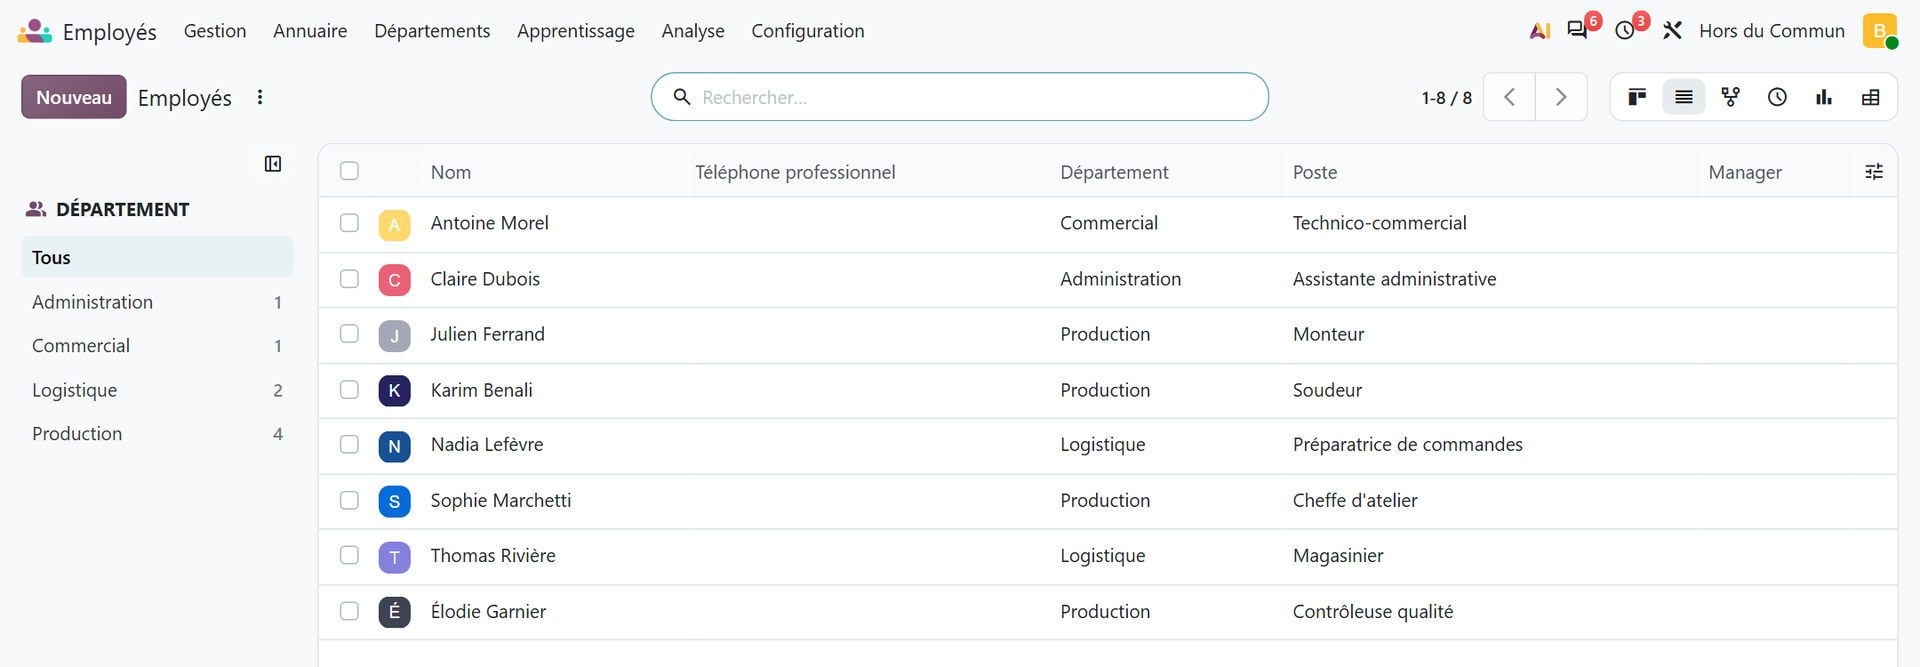Sort by the Manager column header
The height and width of the screenshot is (667, 1920).
(1745, 172)
